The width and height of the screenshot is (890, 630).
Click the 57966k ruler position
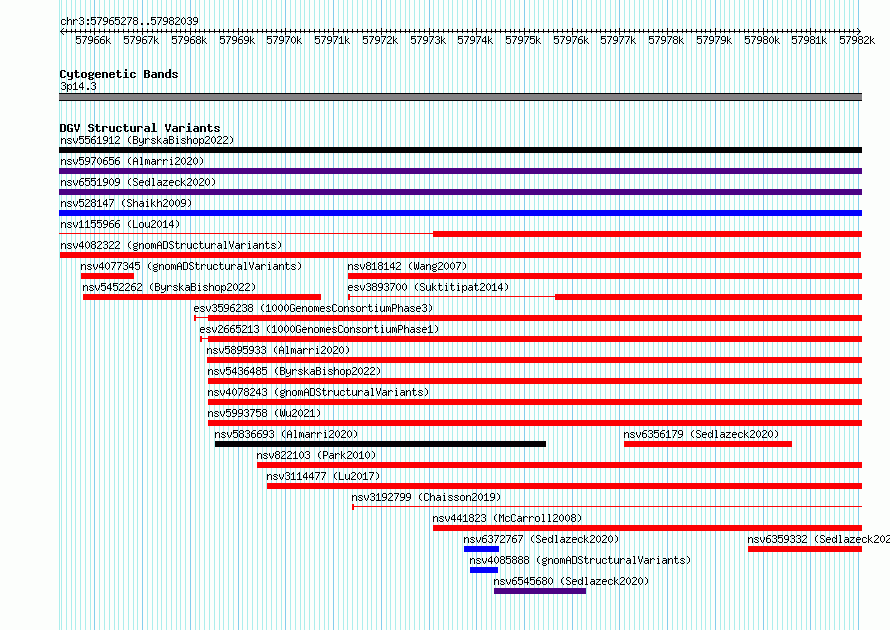tap(93, 40)
